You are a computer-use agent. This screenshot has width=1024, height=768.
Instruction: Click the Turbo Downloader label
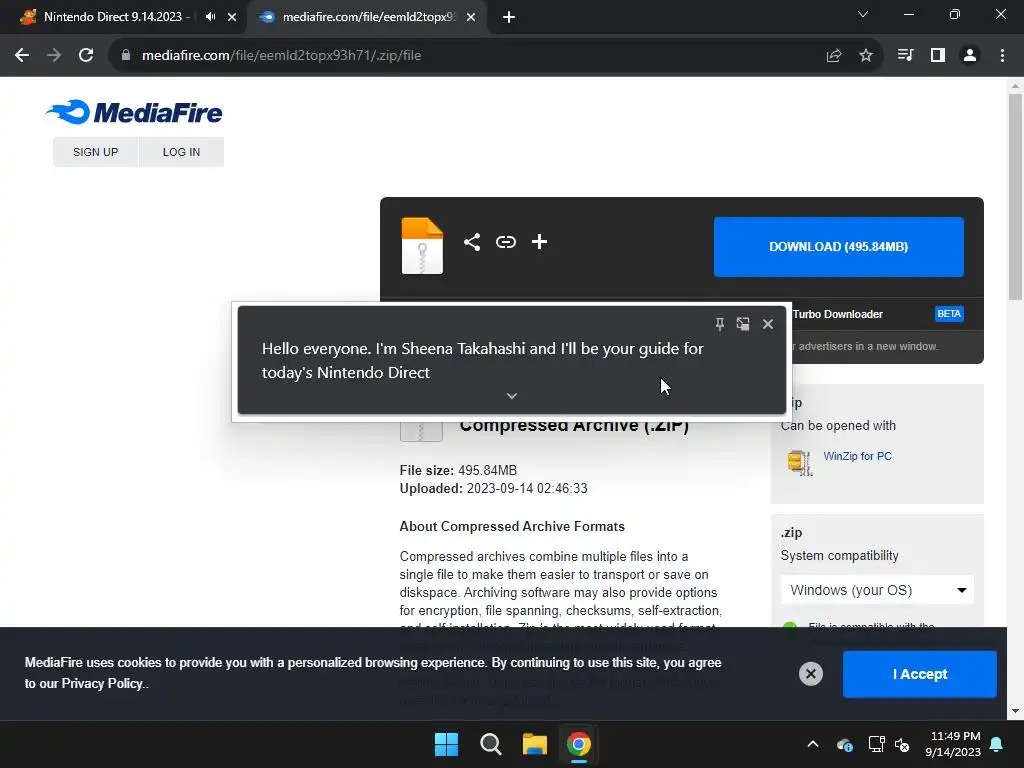click(x=837, y=314)
